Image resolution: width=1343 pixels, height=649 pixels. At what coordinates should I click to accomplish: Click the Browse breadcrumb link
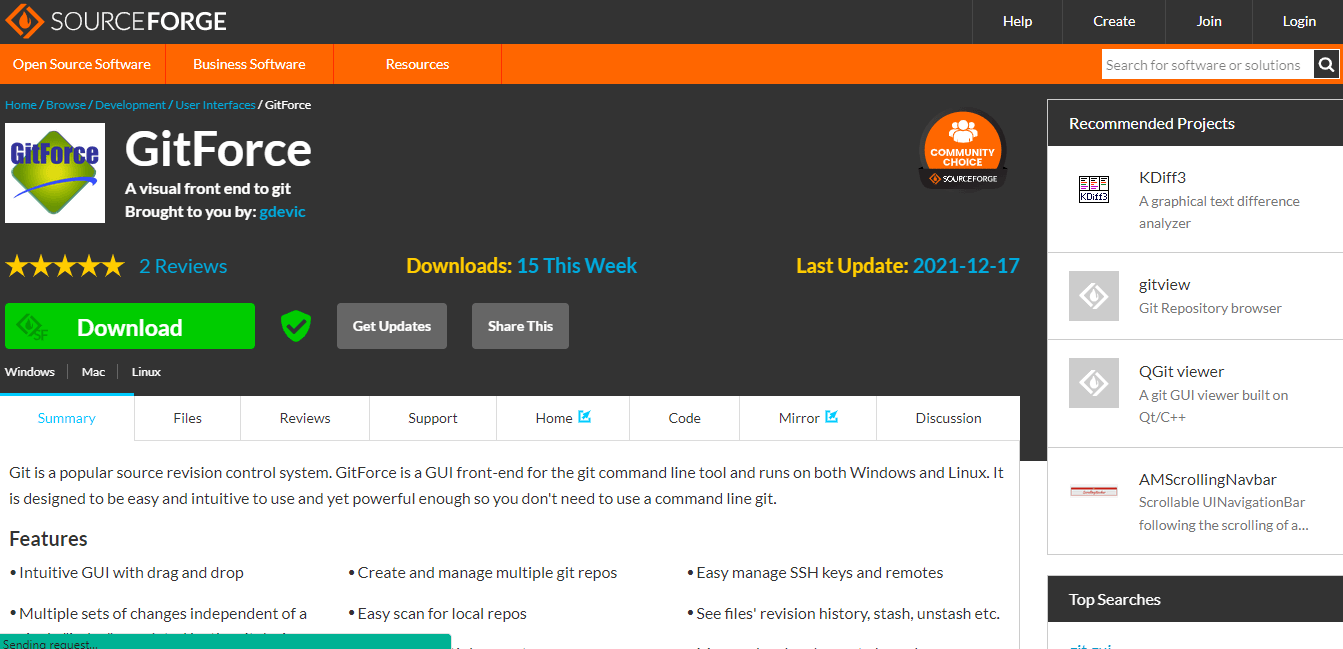click(x=66, y=105)
